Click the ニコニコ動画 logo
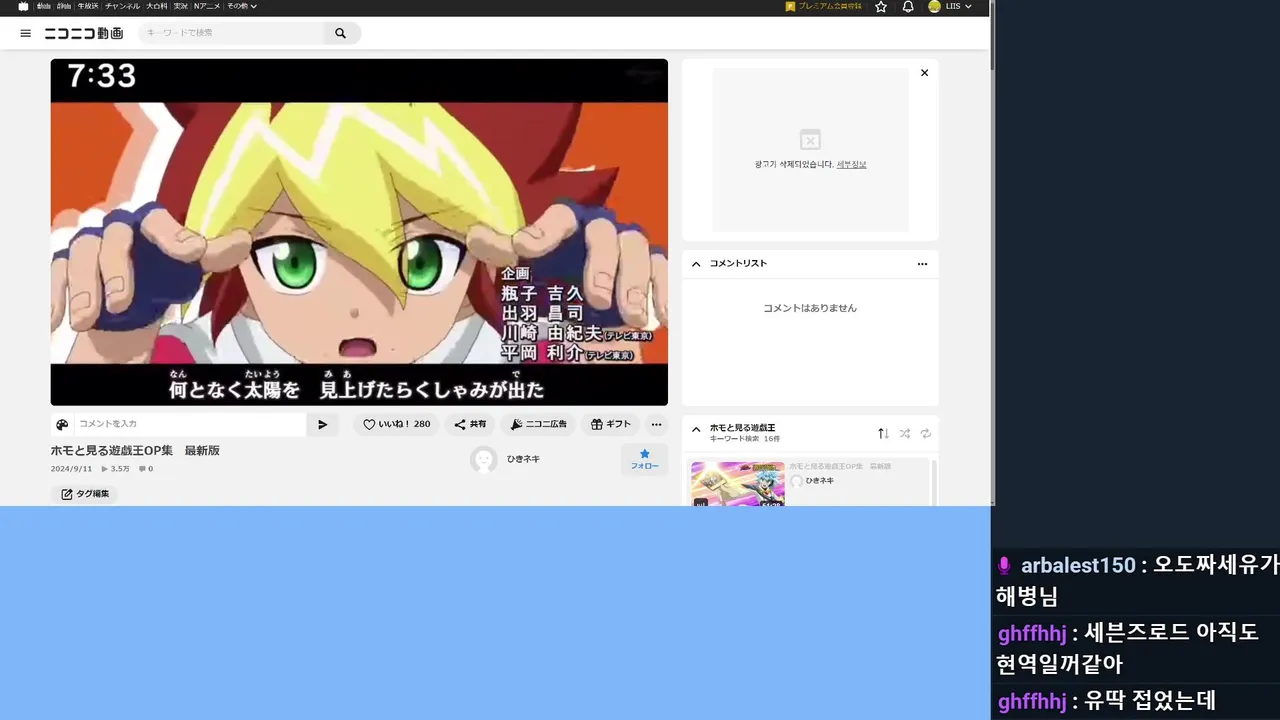This screenshot has width=1280, height=720. [x=84, y=33]
